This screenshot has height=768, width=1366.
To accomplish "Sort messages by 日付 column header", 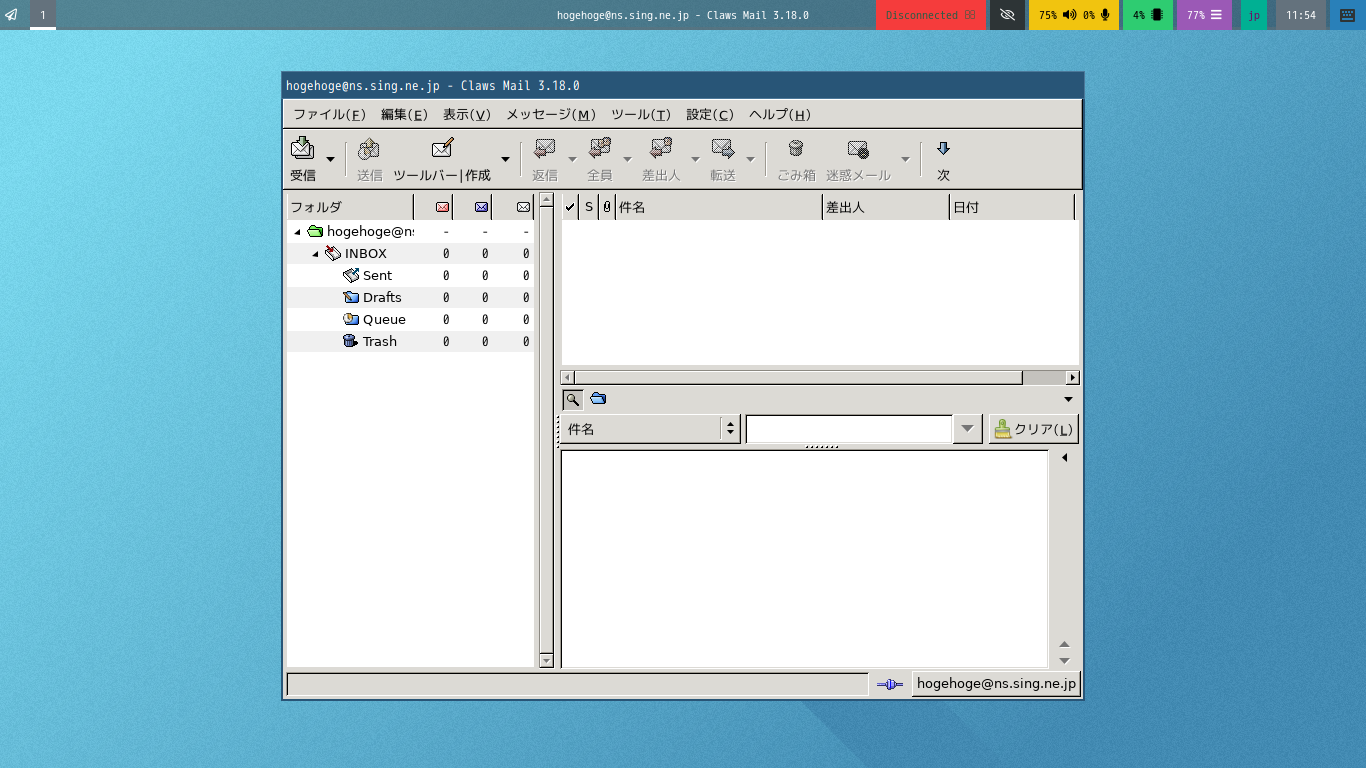I will click(x=1012, y=207).
